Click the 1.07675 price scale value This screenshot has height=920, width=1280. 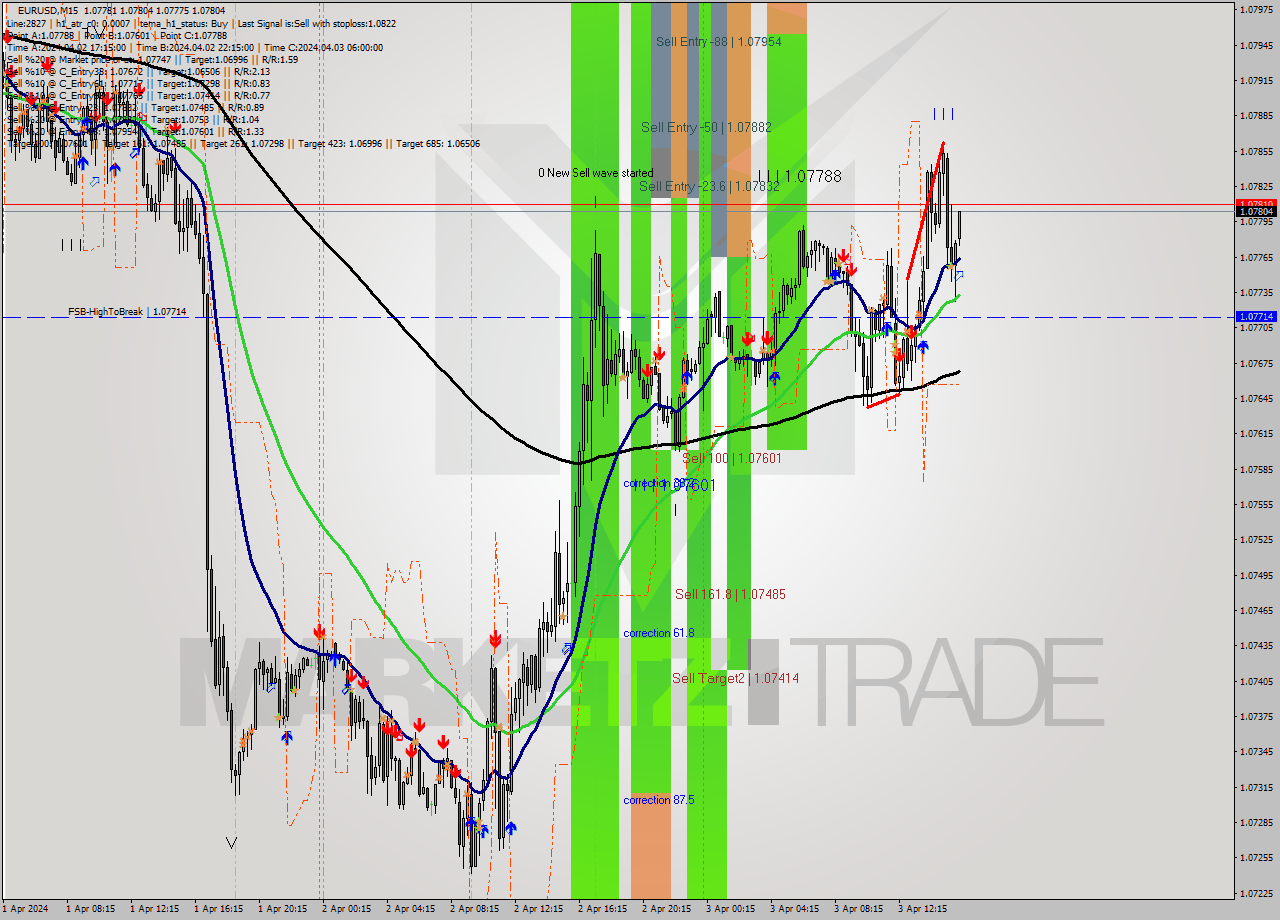tap(1256, 363)
